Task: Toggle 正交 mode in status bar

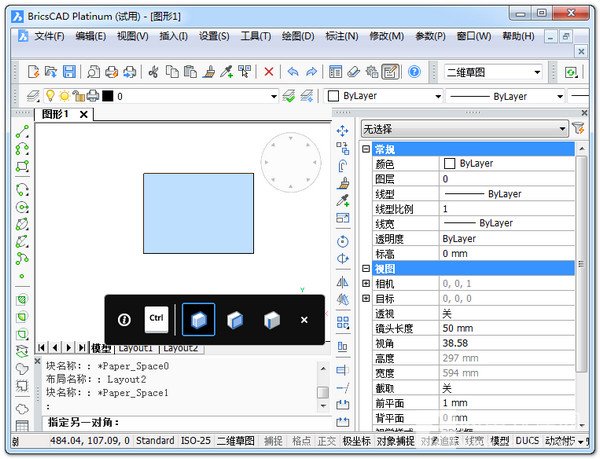Action: (x=326, y=441)
